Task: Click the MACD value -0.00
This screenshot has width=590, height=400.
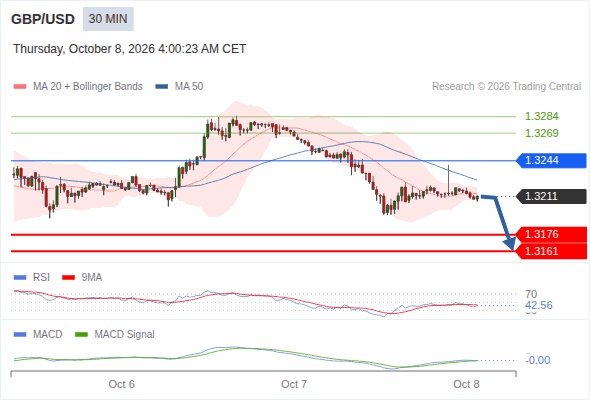Action: 538,360
